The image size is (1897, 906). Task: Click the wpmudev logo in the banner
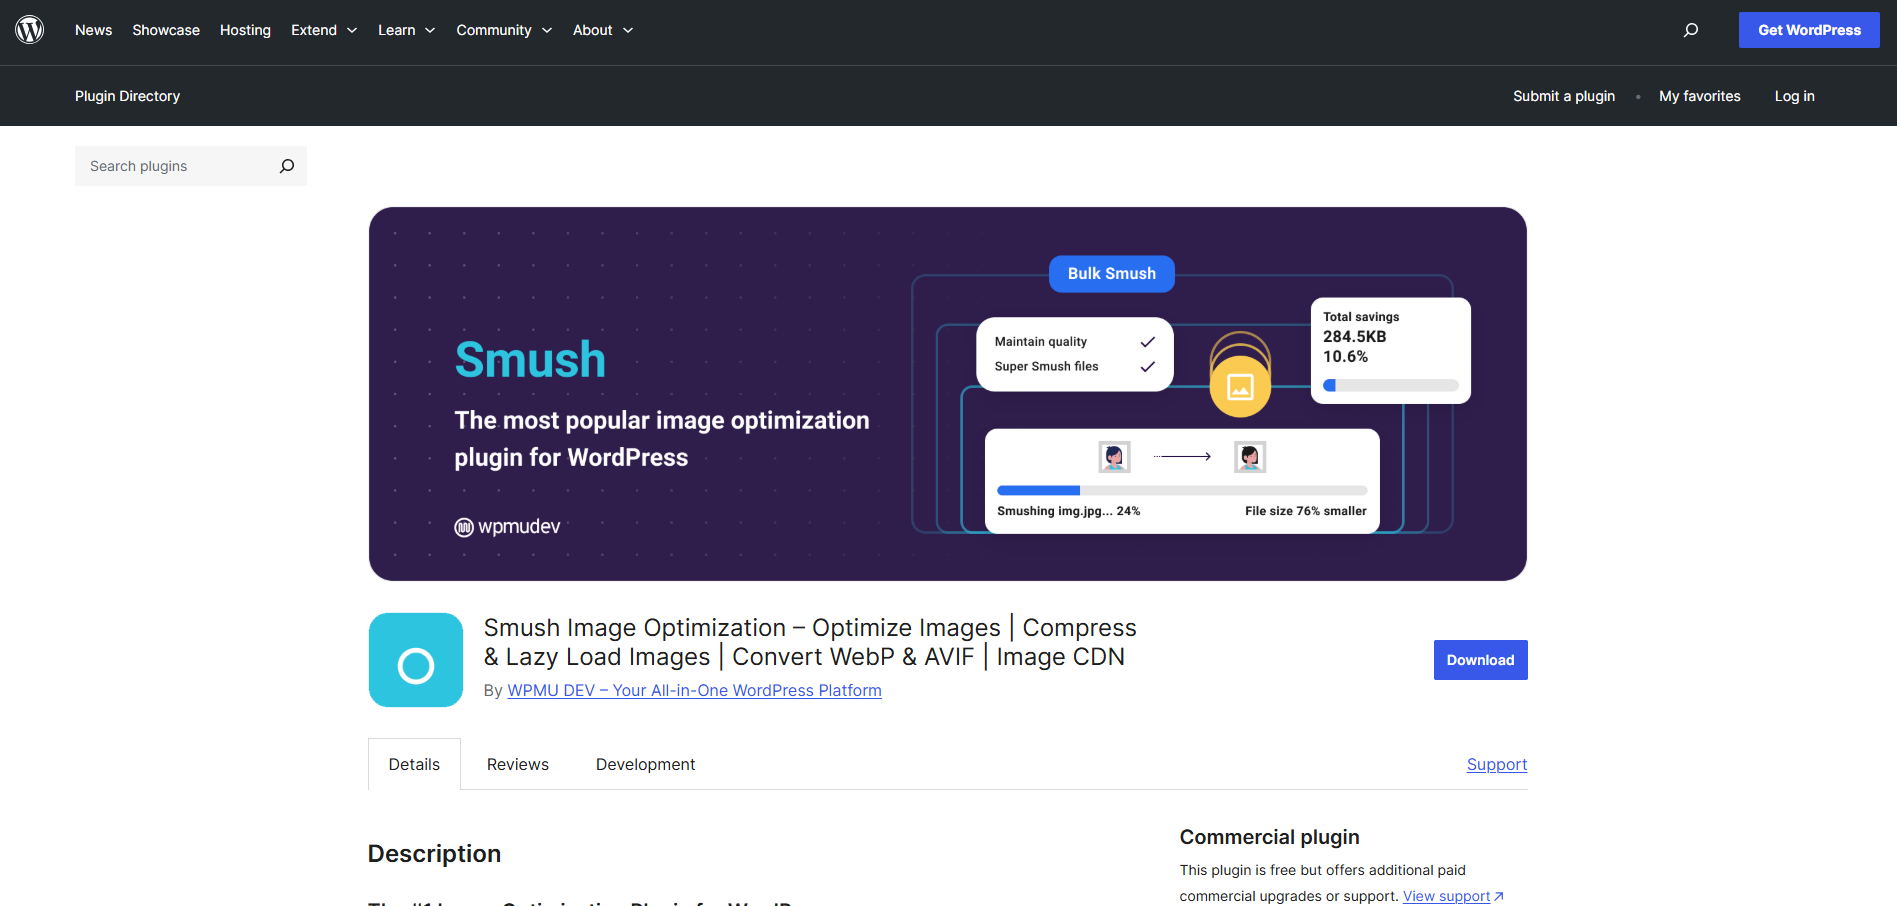[x=507, y=526]
